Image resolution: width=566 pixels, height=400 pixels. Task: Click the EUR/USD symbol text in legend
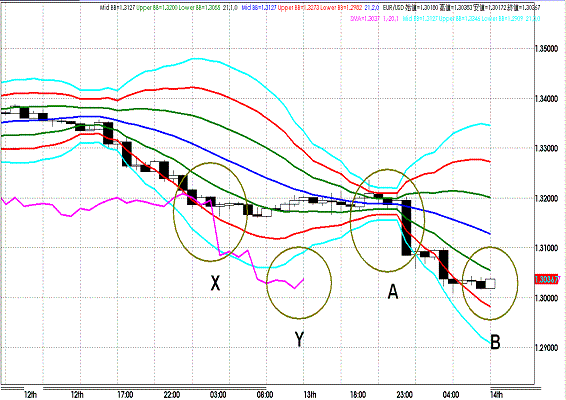[x=393, y=7]
